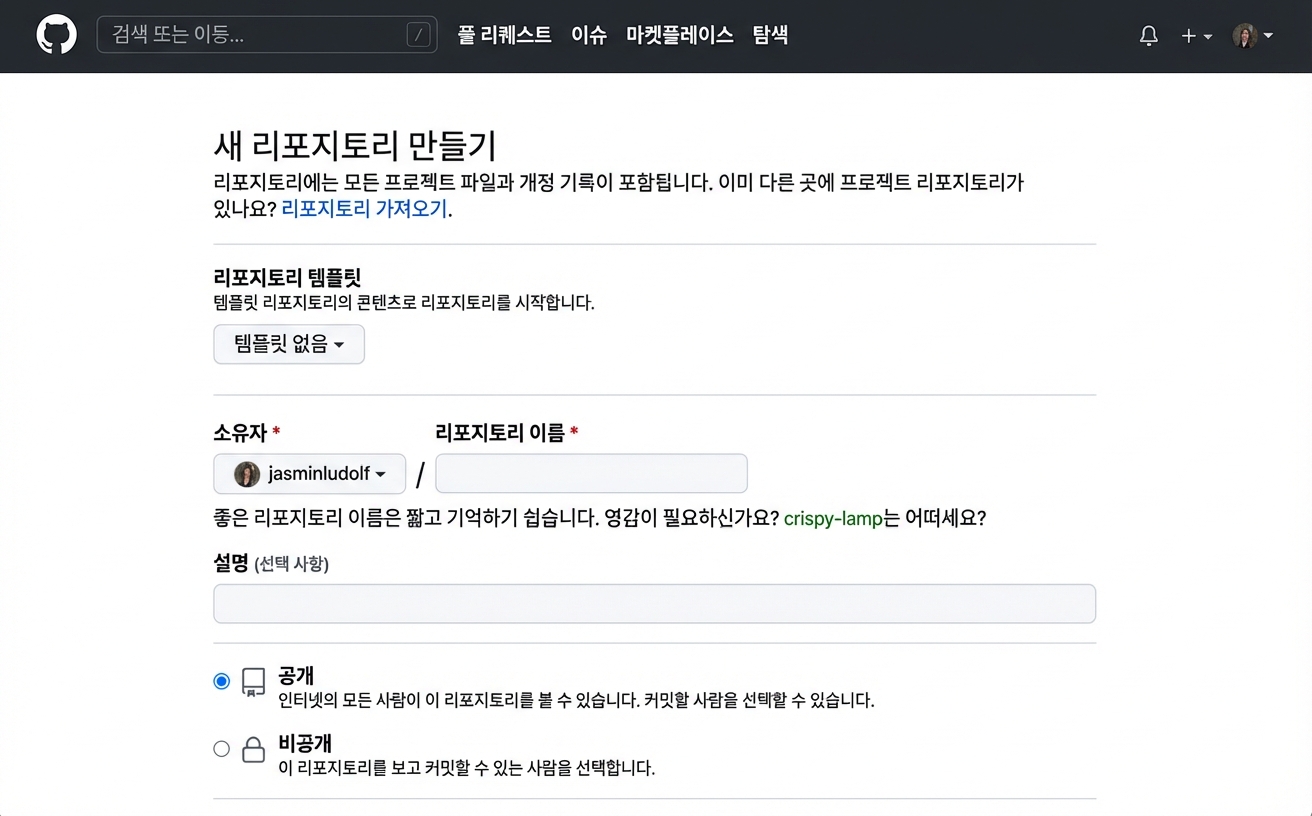Open the GitHub home logo
The height and width of the screenshot is (816, 1312).
[56, 35]
